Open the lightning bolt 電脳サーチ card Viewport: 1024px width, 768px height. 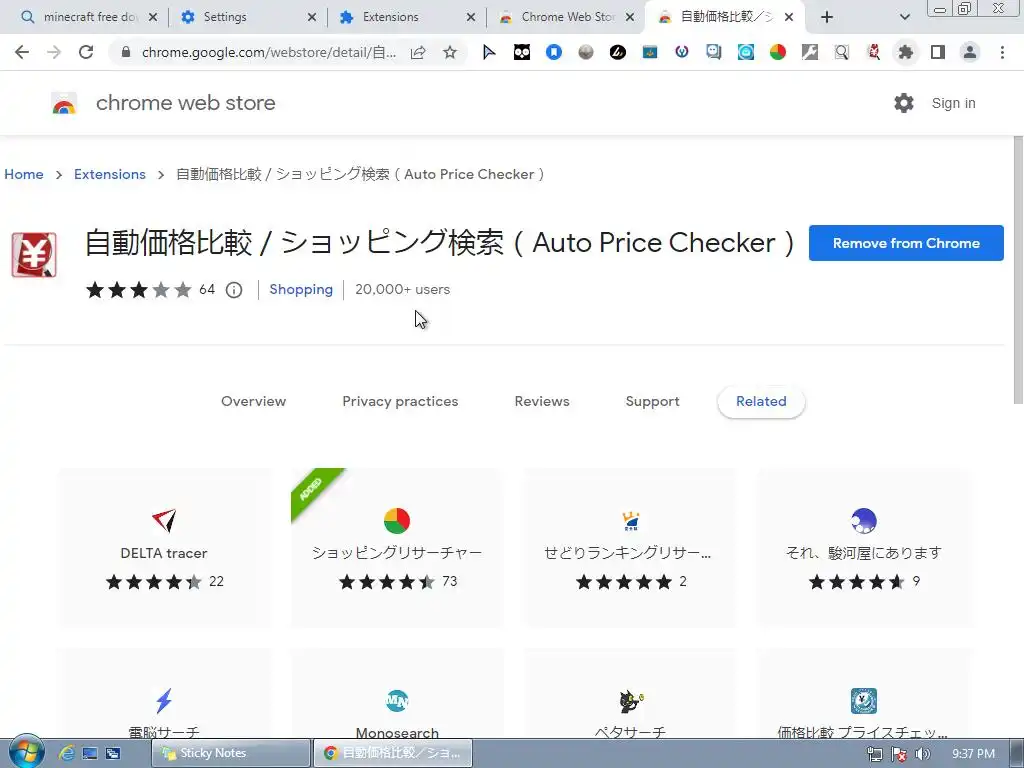[x=164, y=694]
